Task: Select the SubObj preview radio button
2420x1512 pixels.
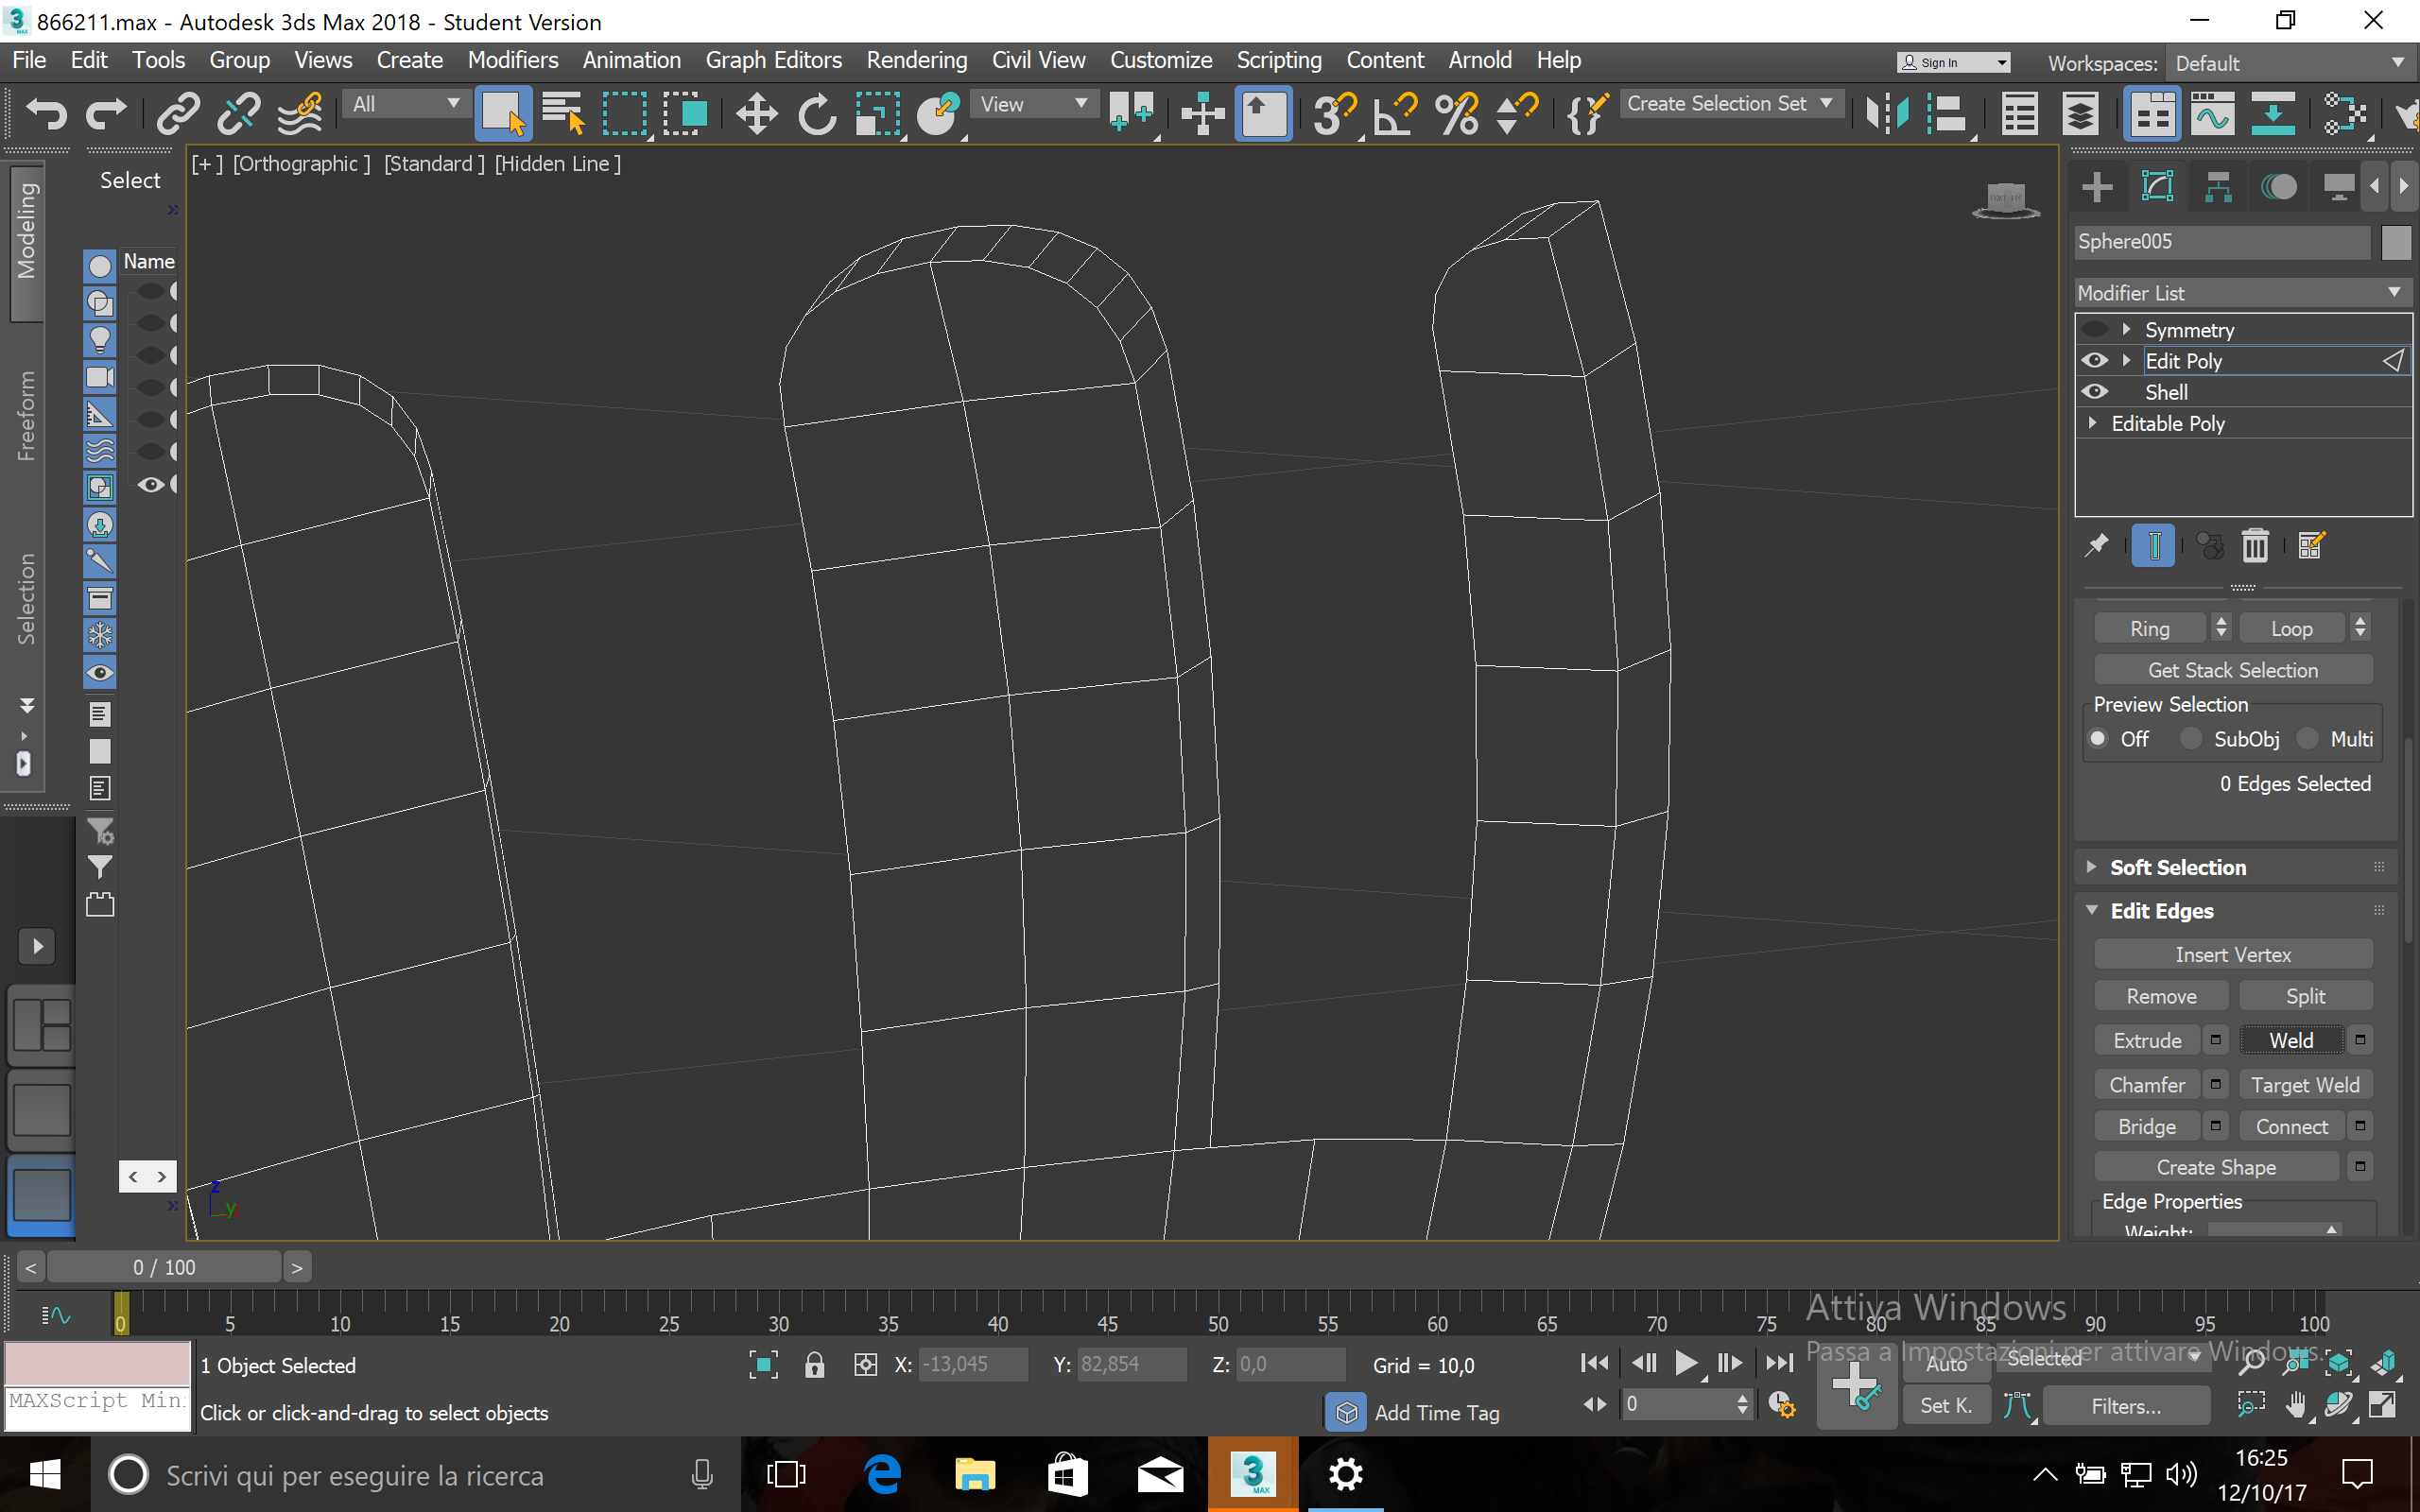Action: [2191, 739]
